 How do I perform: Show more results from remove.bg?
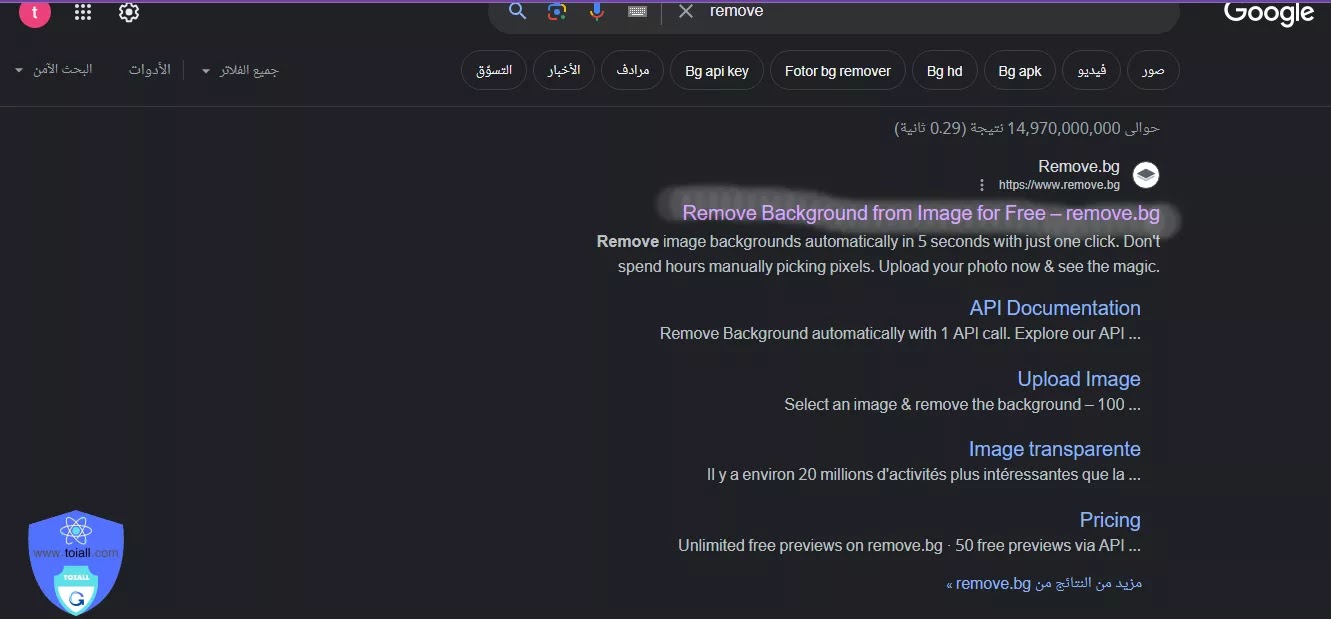point(1044,583)
